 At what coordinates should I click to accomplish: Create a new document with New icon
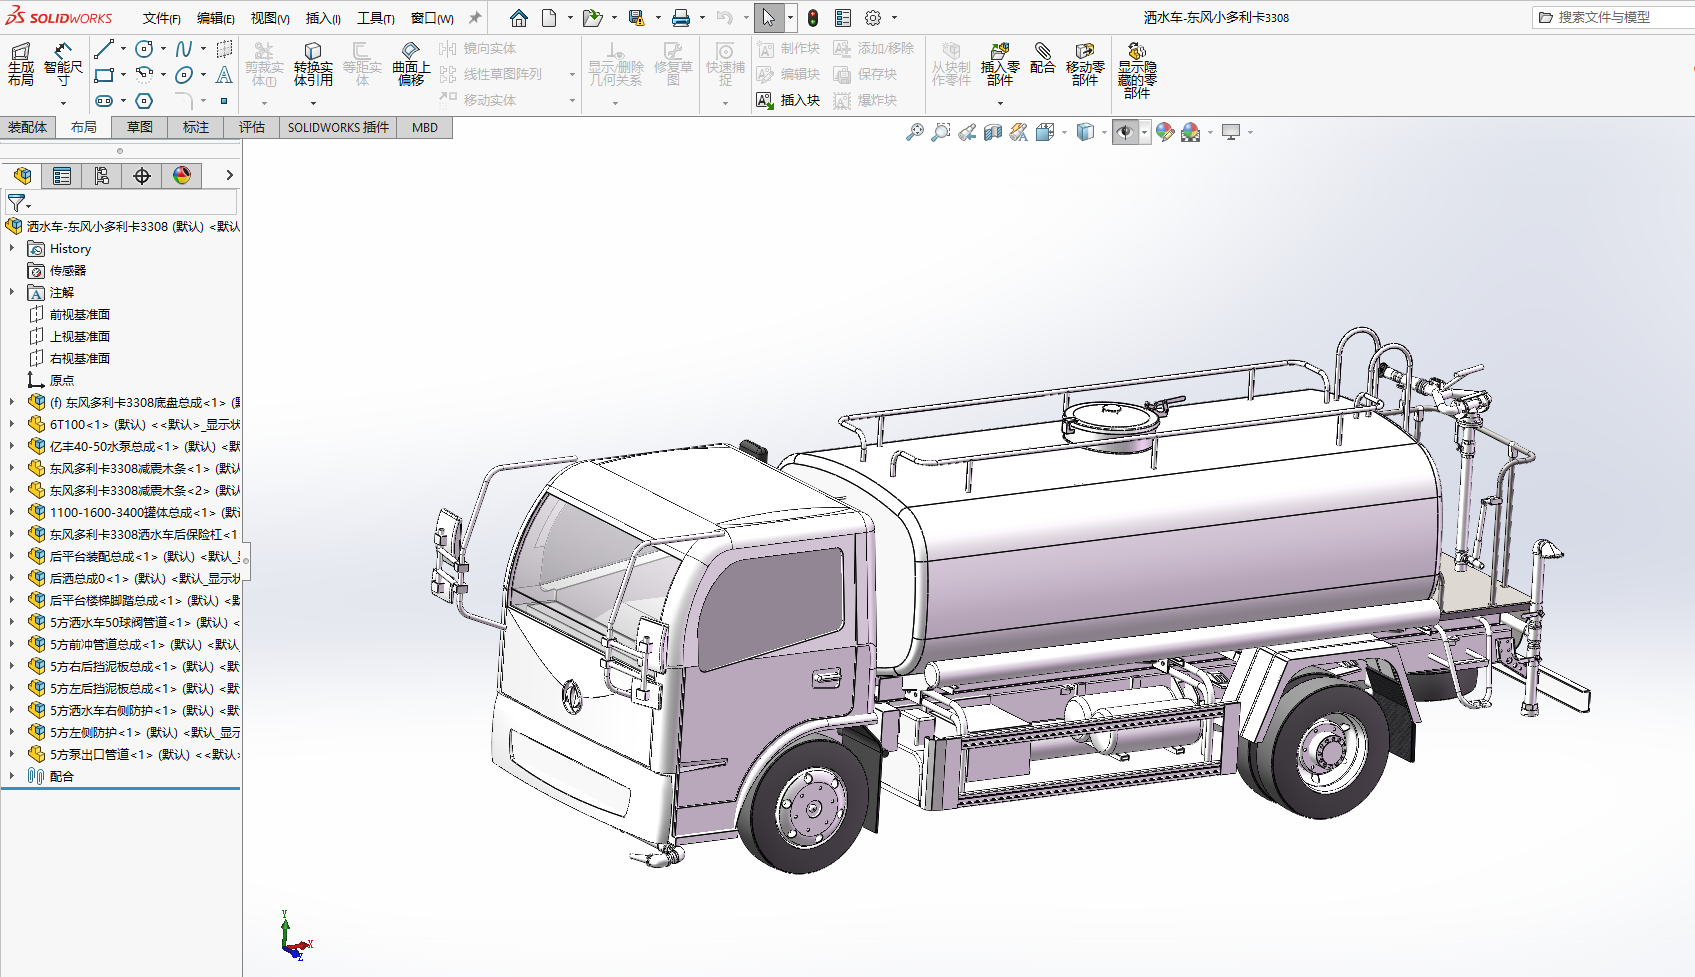[549, 18]
